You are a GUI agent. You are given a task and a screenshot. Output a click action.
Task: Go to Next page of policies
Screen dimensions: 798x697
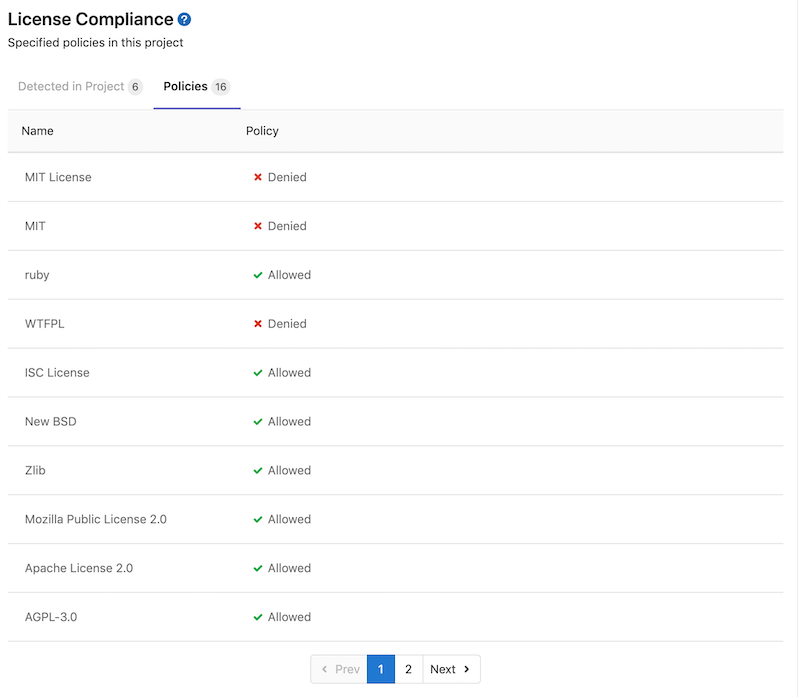coord(451,669)
